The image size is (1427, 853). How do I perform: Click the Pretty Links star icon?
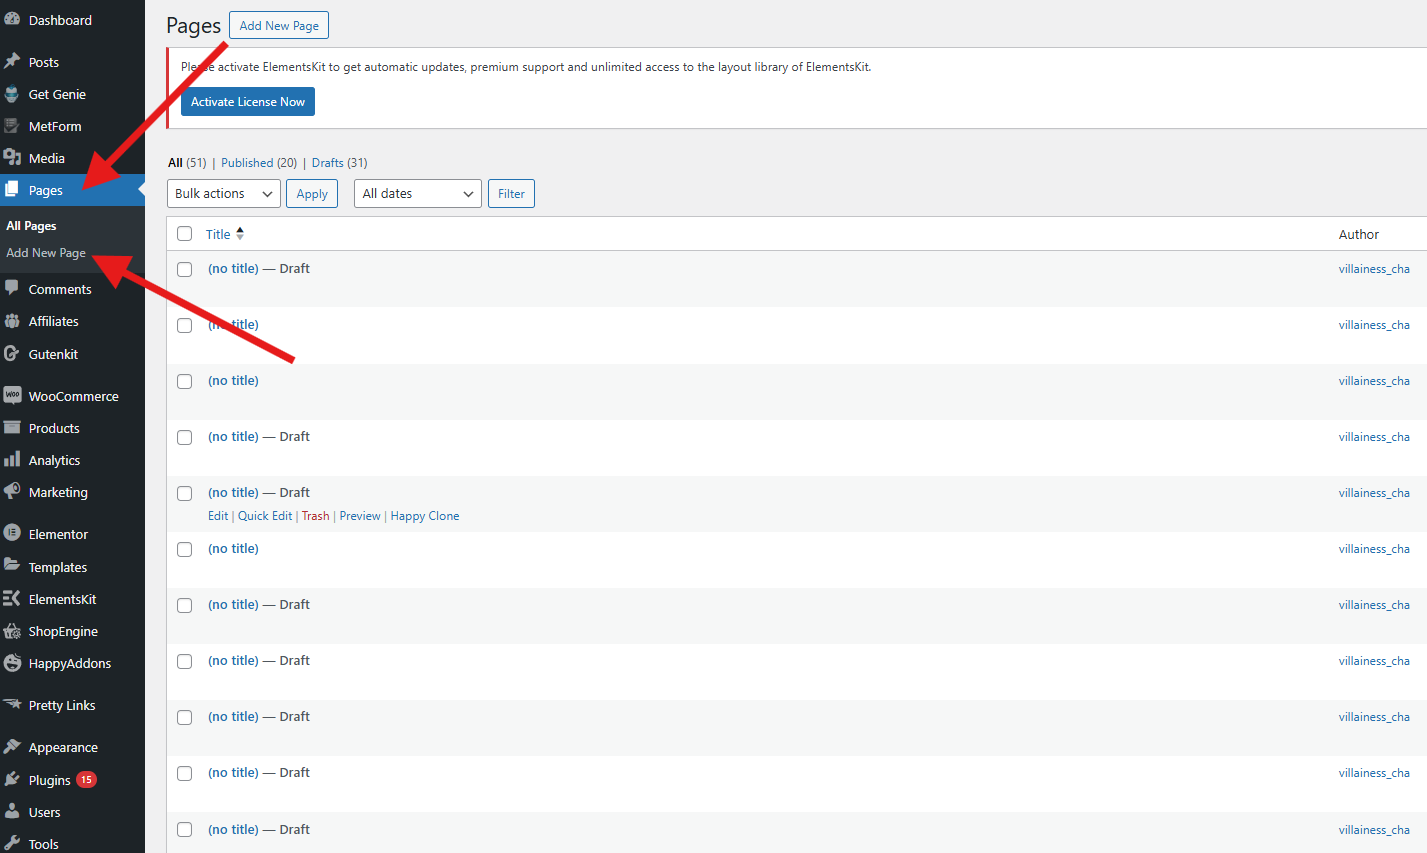pos(12,705)
